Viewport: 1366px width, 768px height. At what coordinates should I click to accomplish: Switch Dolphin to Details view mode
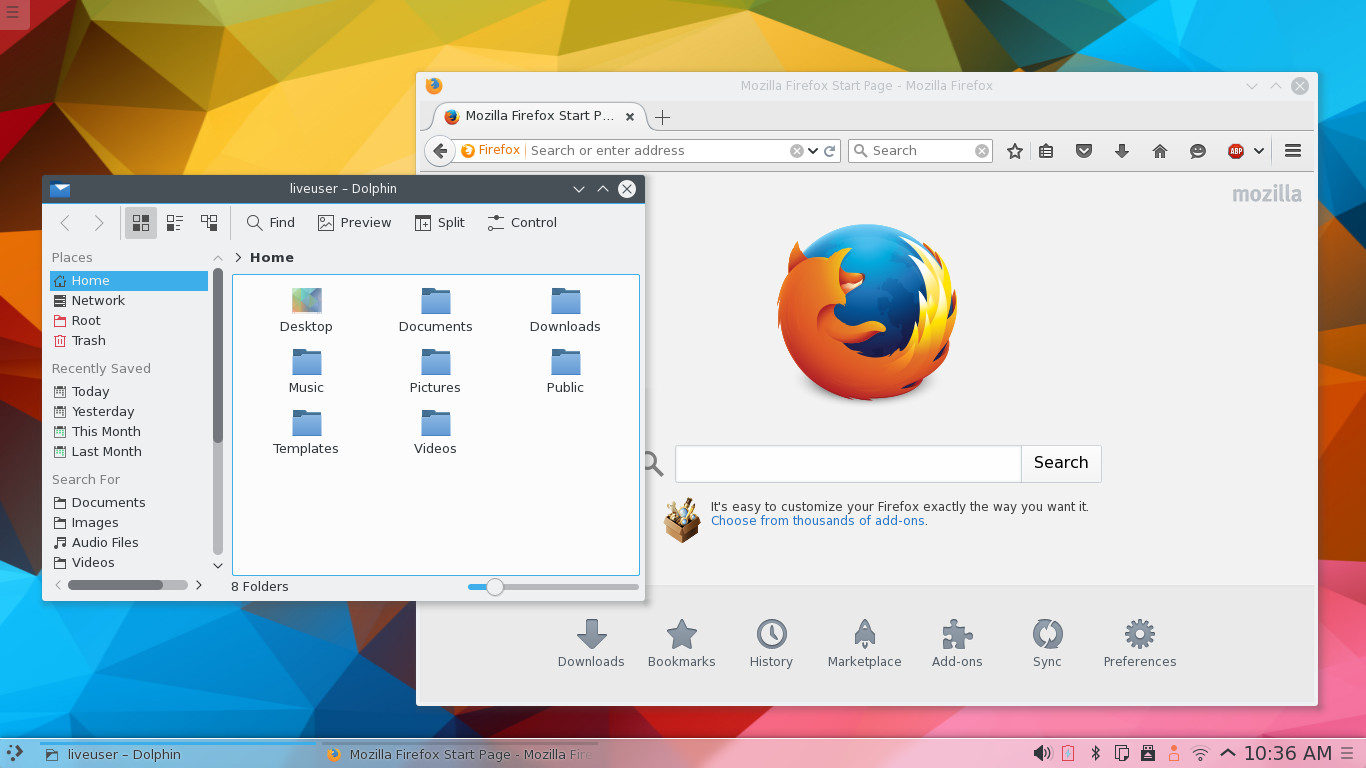209,223
